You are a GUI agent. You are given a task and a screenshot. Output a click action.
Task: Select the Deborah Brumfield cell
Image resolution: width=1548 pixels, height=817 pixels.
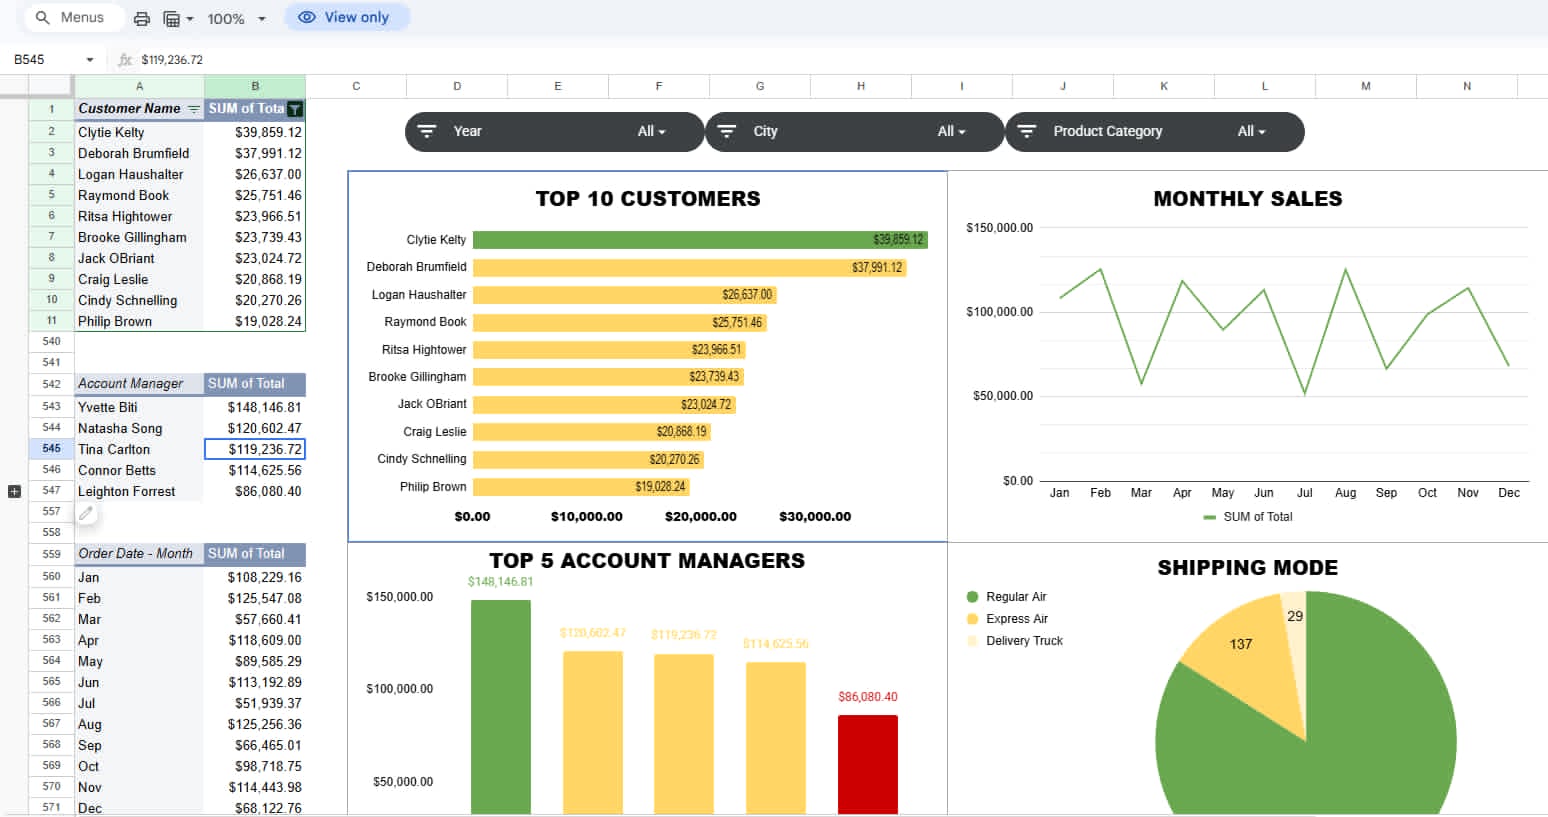point(139,153)
